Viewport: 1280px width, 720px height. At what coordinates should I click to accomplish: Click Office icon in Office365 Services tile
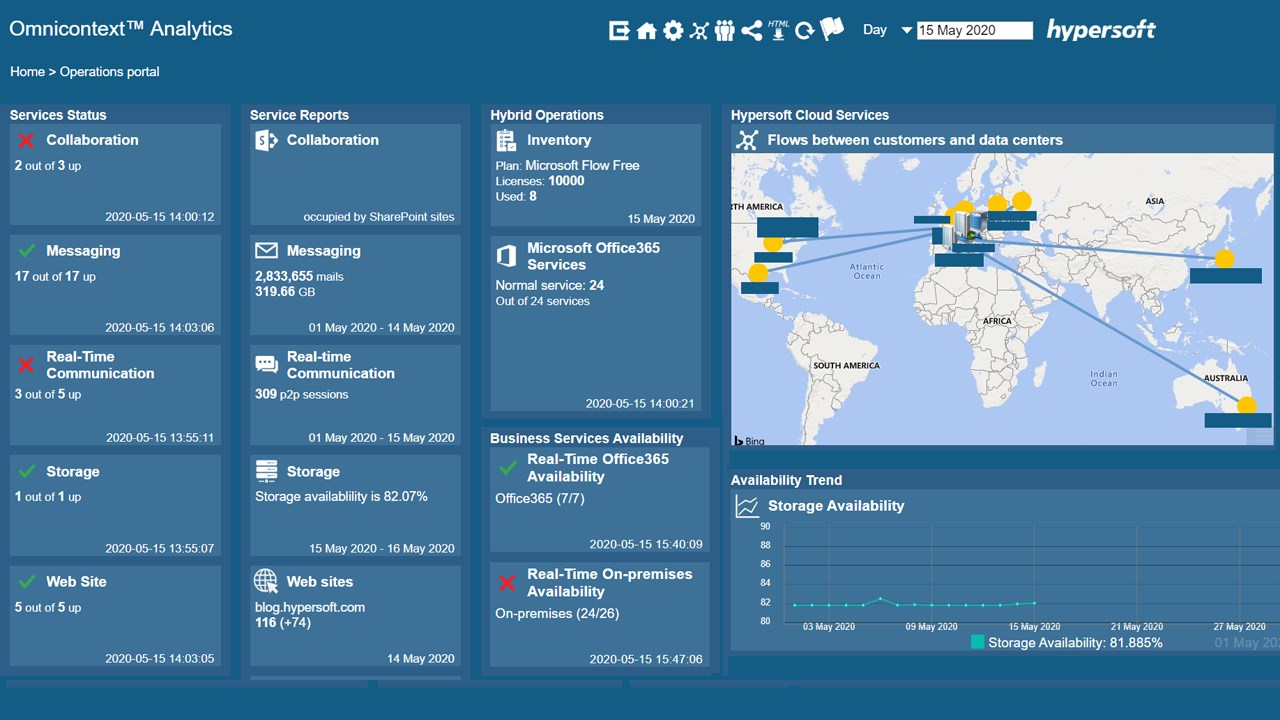(x=506, y=256)
